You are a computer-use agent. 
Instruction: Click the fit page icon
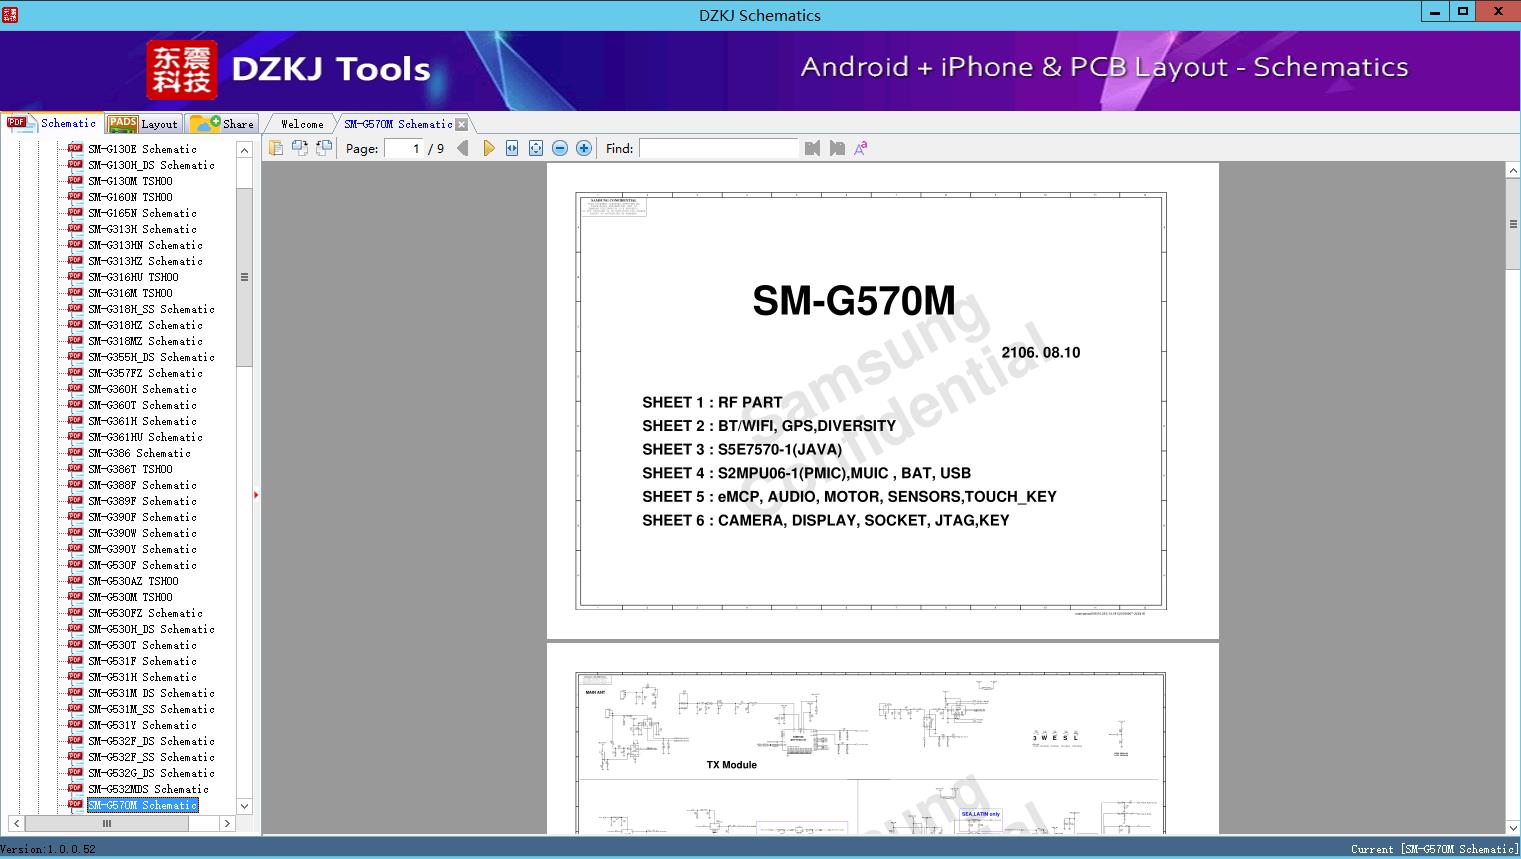click(536, 148)
